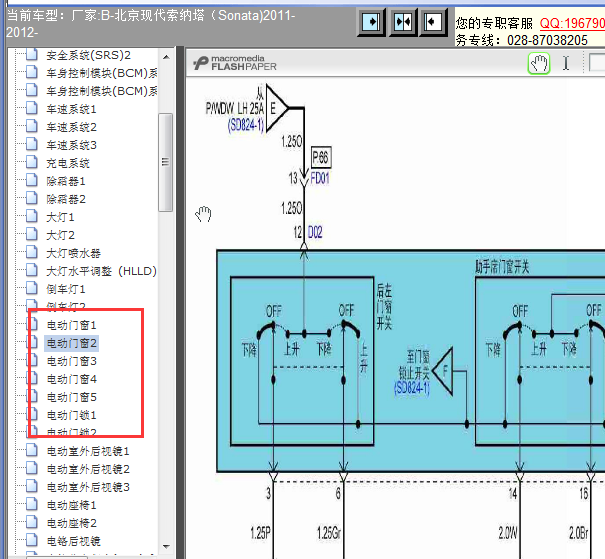Click the FlashPaper toolbar input field
Screen dimensions: 605x559
597,62
